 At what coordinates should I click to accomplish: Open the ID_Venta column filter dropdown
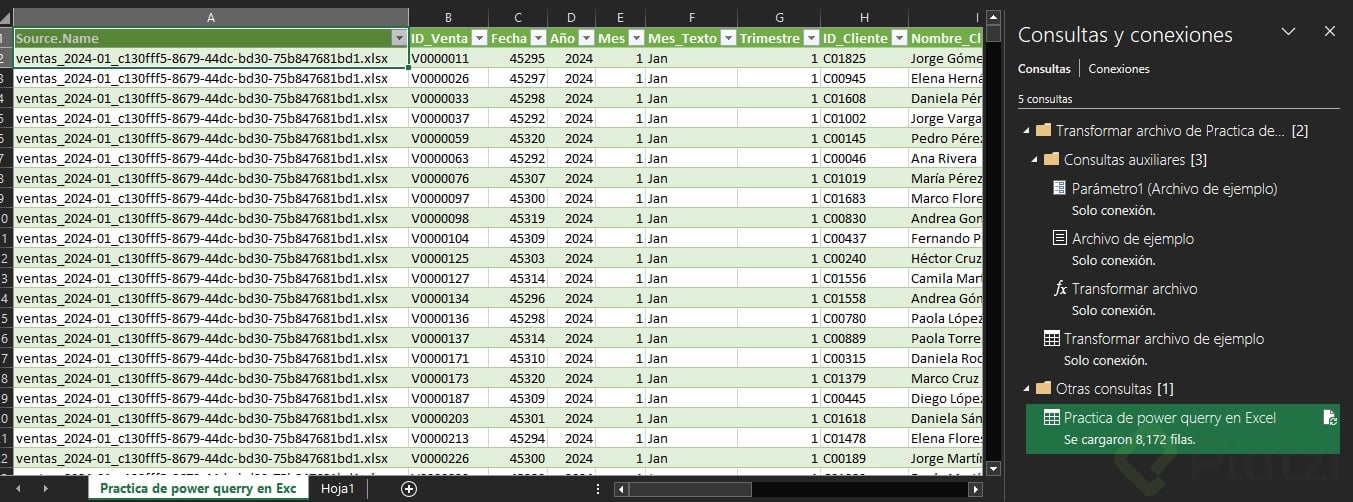point(478,39)
